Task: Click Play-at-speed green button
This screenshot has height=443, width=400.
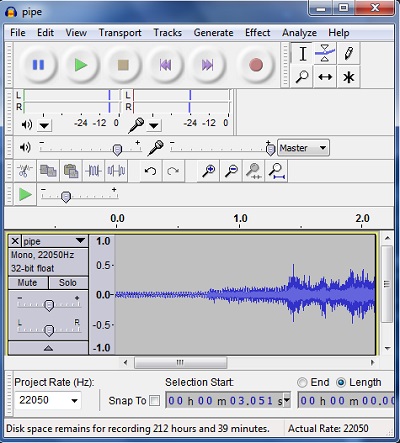Action: point(25,194)
